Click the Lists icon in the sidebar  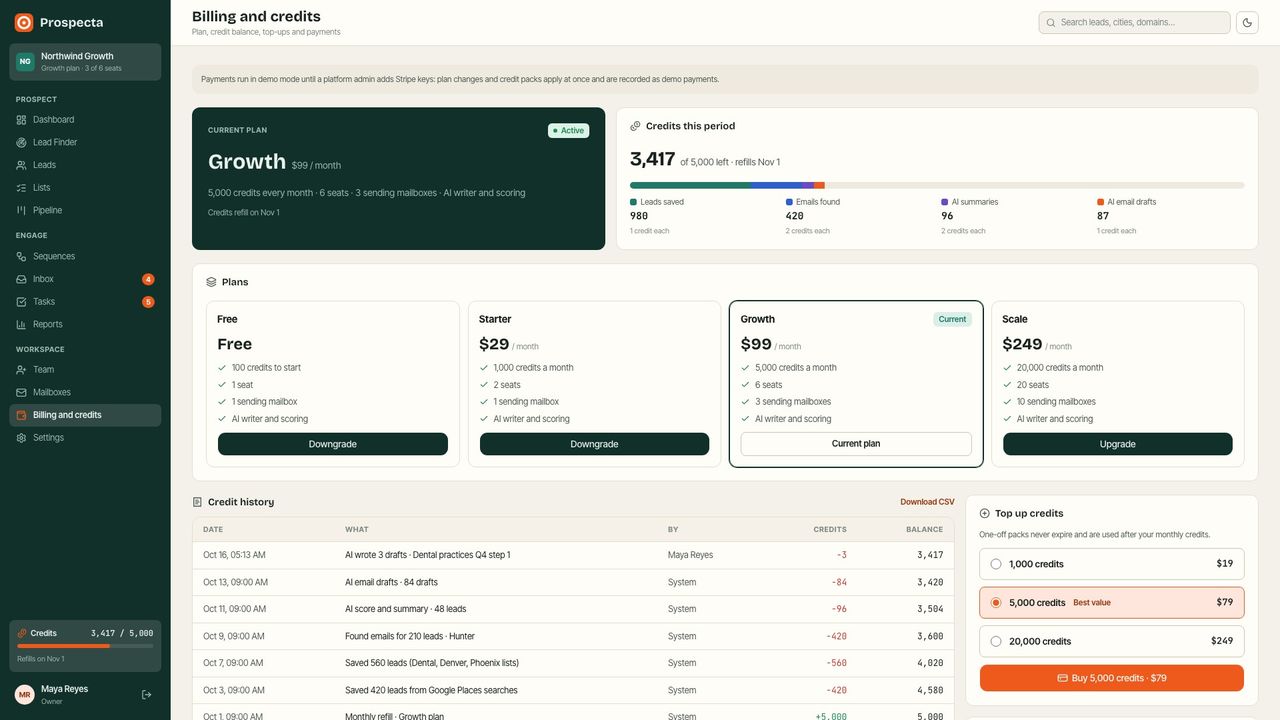tap(22, 188)
